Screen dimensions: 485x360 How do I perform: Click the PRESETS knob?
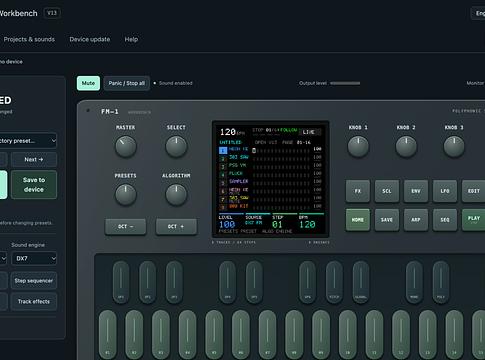click(x=126, y=195)
